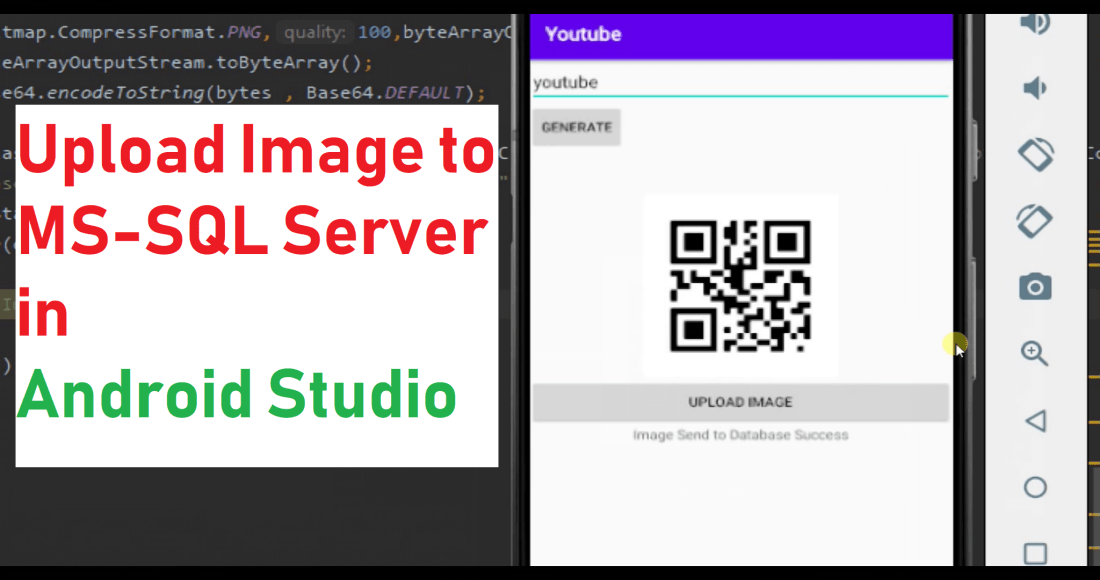Open Android overview with the square icon
Screen dimensions: 1100x580
click(x=1035, y=553)
